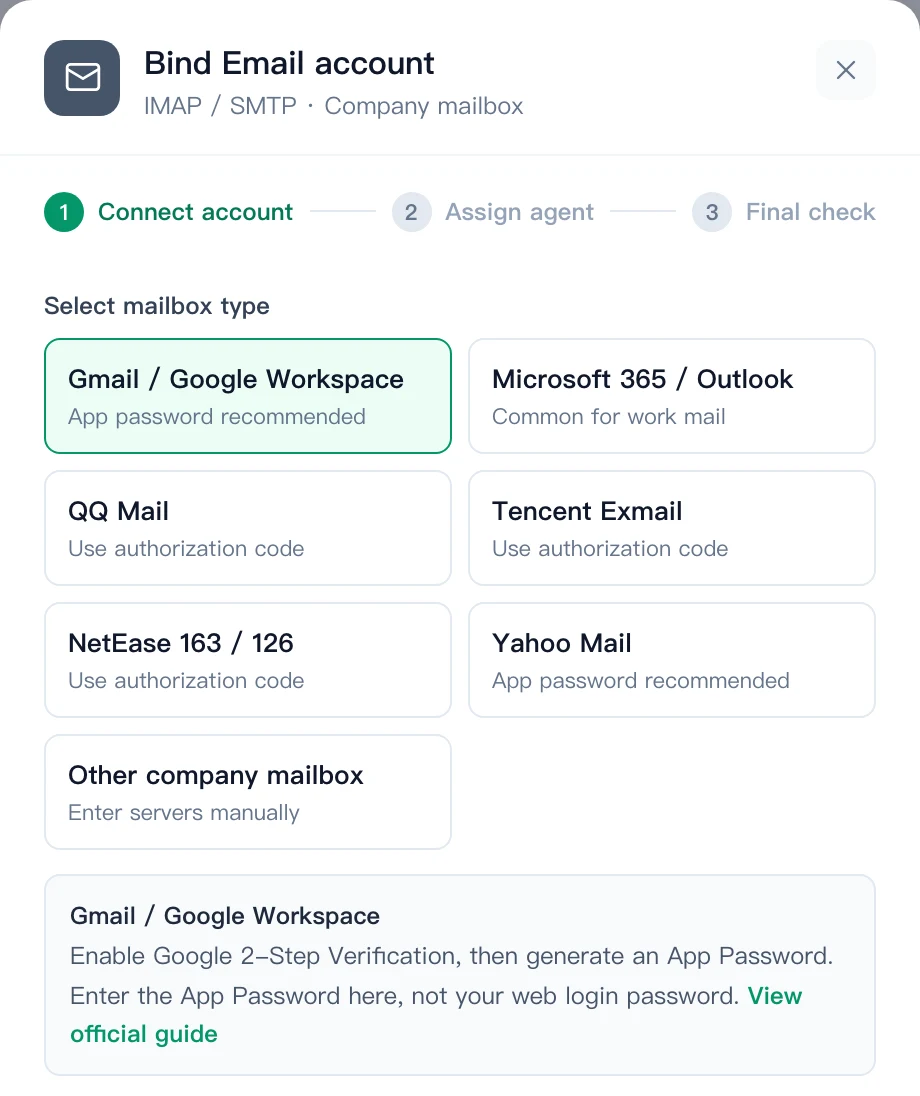
Task: Select Gmail / Google Workspace mailbox type
Action: click(x=247, y=396)
